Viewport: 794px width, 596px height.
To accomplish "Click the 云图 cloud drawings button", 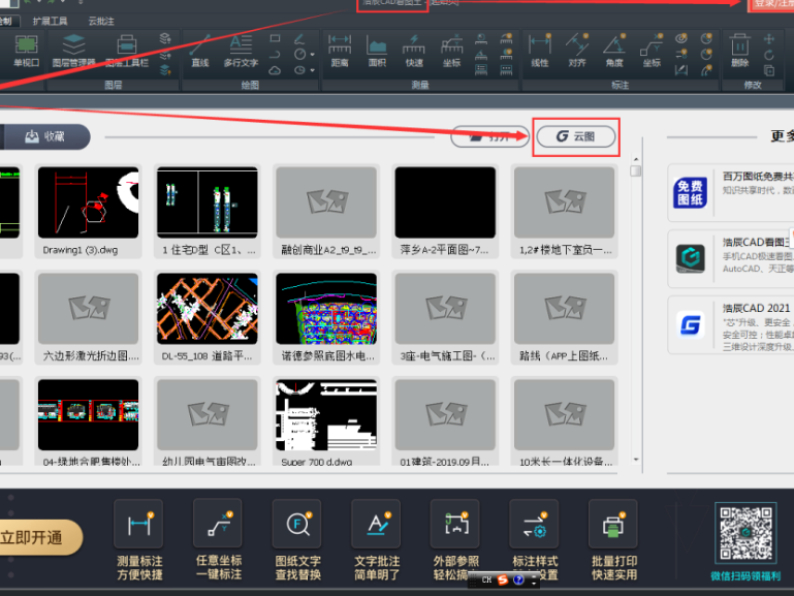I will click(576, 137).
